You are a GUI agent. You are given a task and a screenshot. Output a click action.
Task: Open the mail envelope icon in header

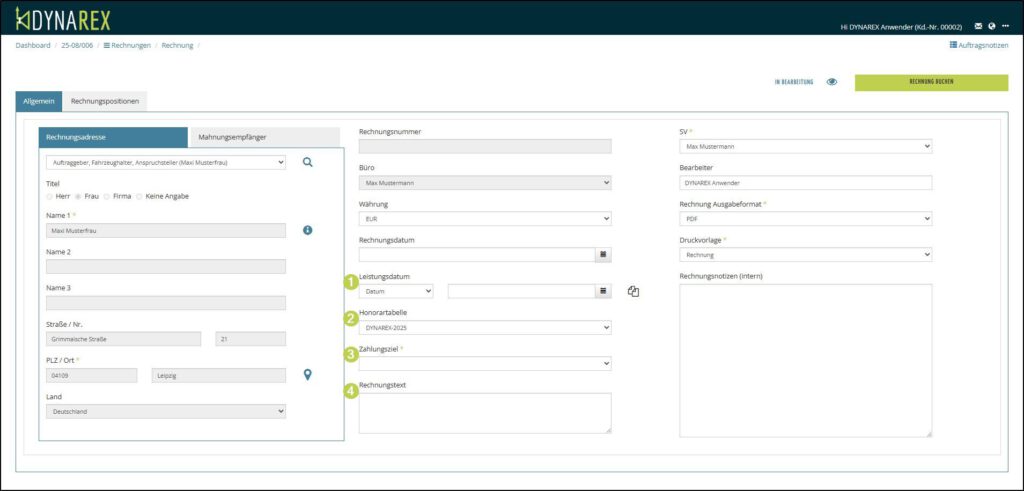click(978, 26)
